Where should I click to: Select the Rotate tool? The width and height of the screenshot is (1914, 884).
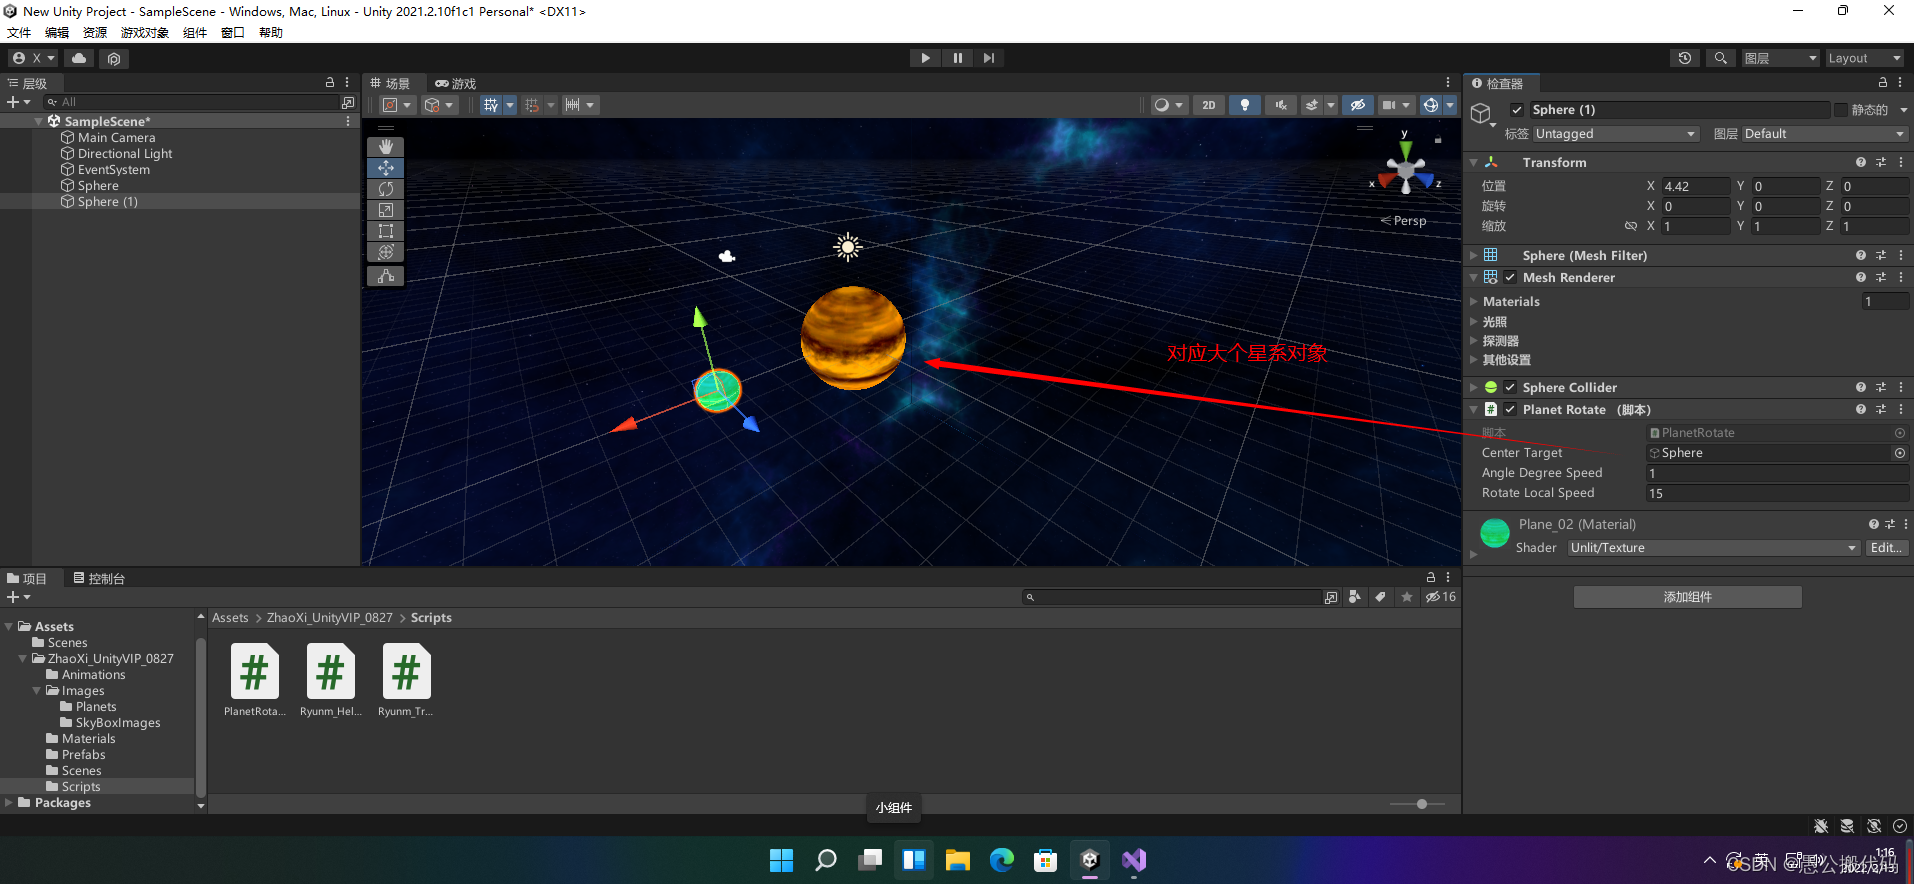point(385,189)
